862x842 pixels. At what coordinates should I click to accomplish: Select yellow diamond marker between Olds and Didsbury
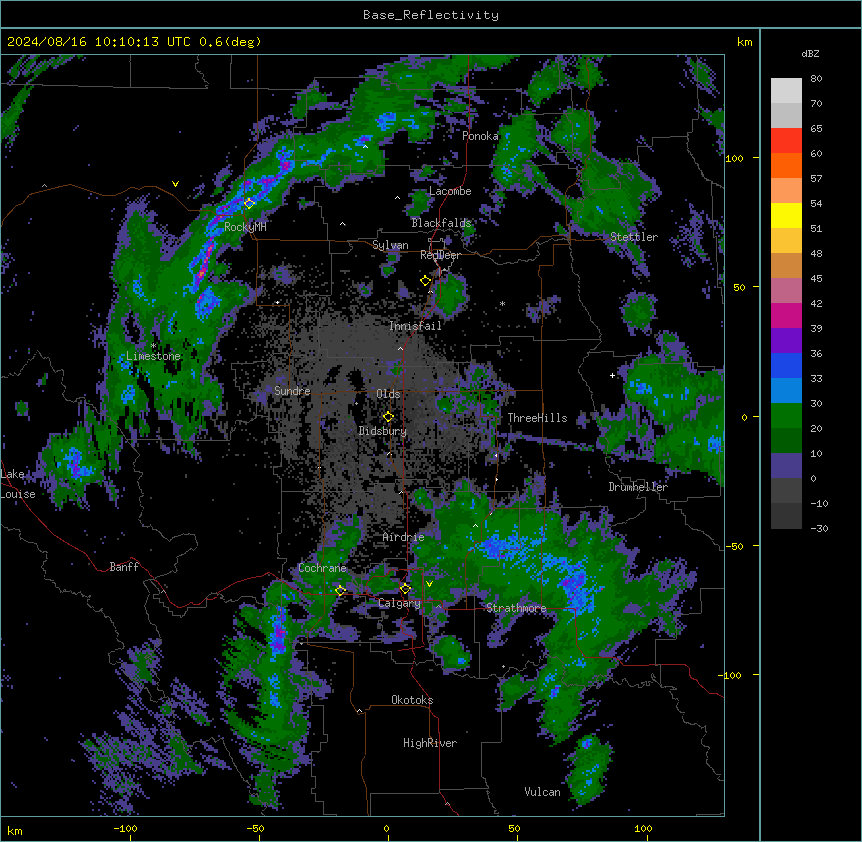[388, 417]
